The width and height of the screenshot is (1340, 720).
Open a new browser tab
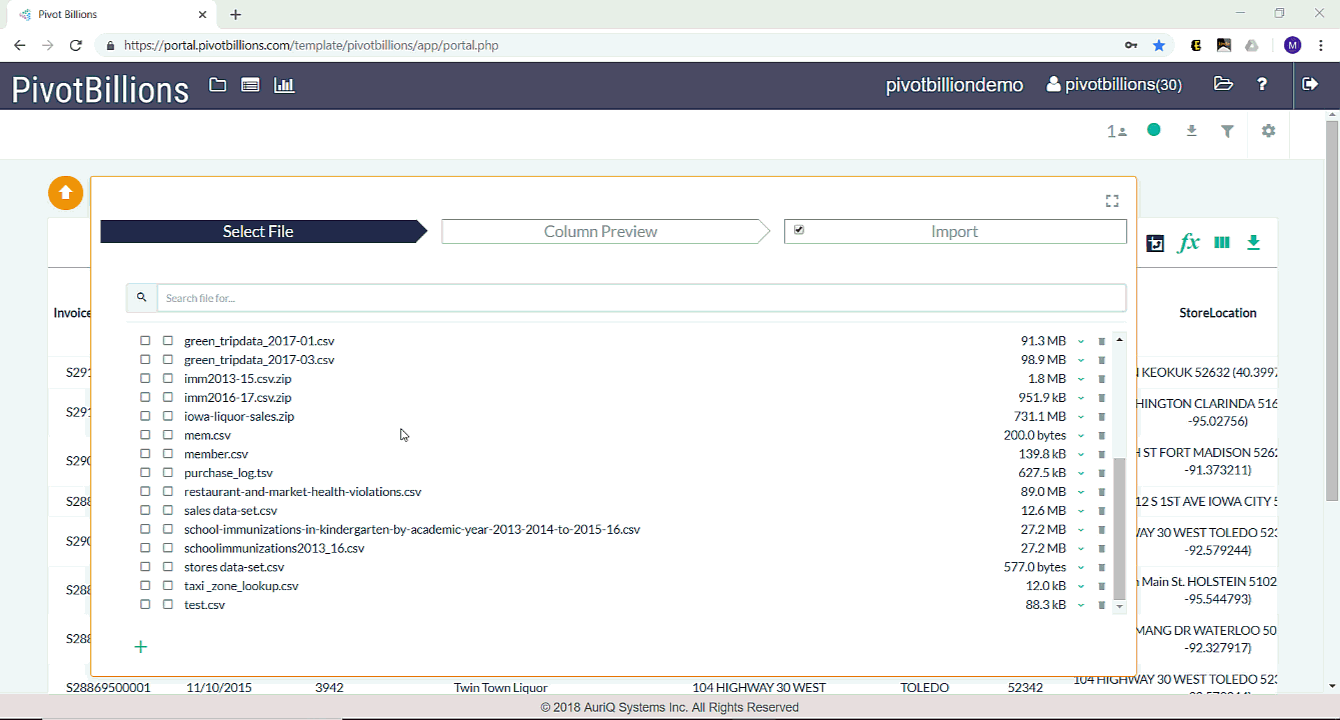[236, 15]
